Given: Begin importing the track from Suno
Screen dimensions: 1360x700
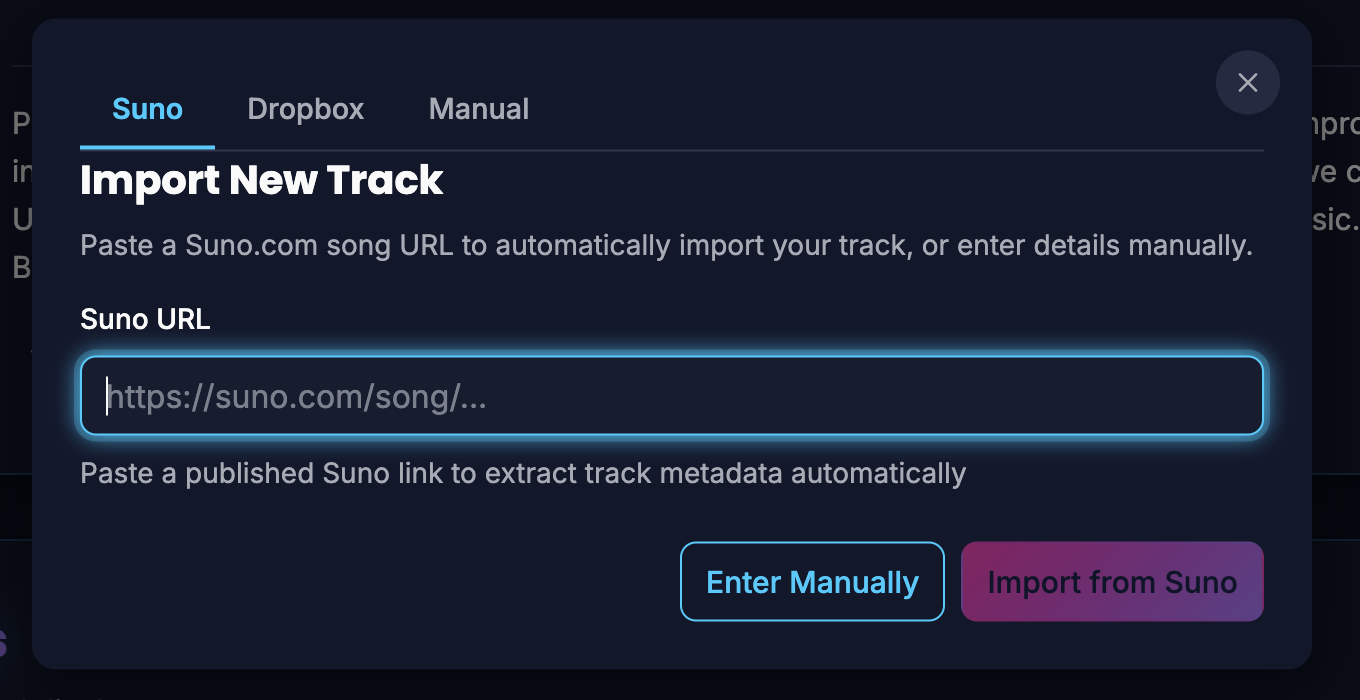Looking at the screenshot, I should 1111,581.
